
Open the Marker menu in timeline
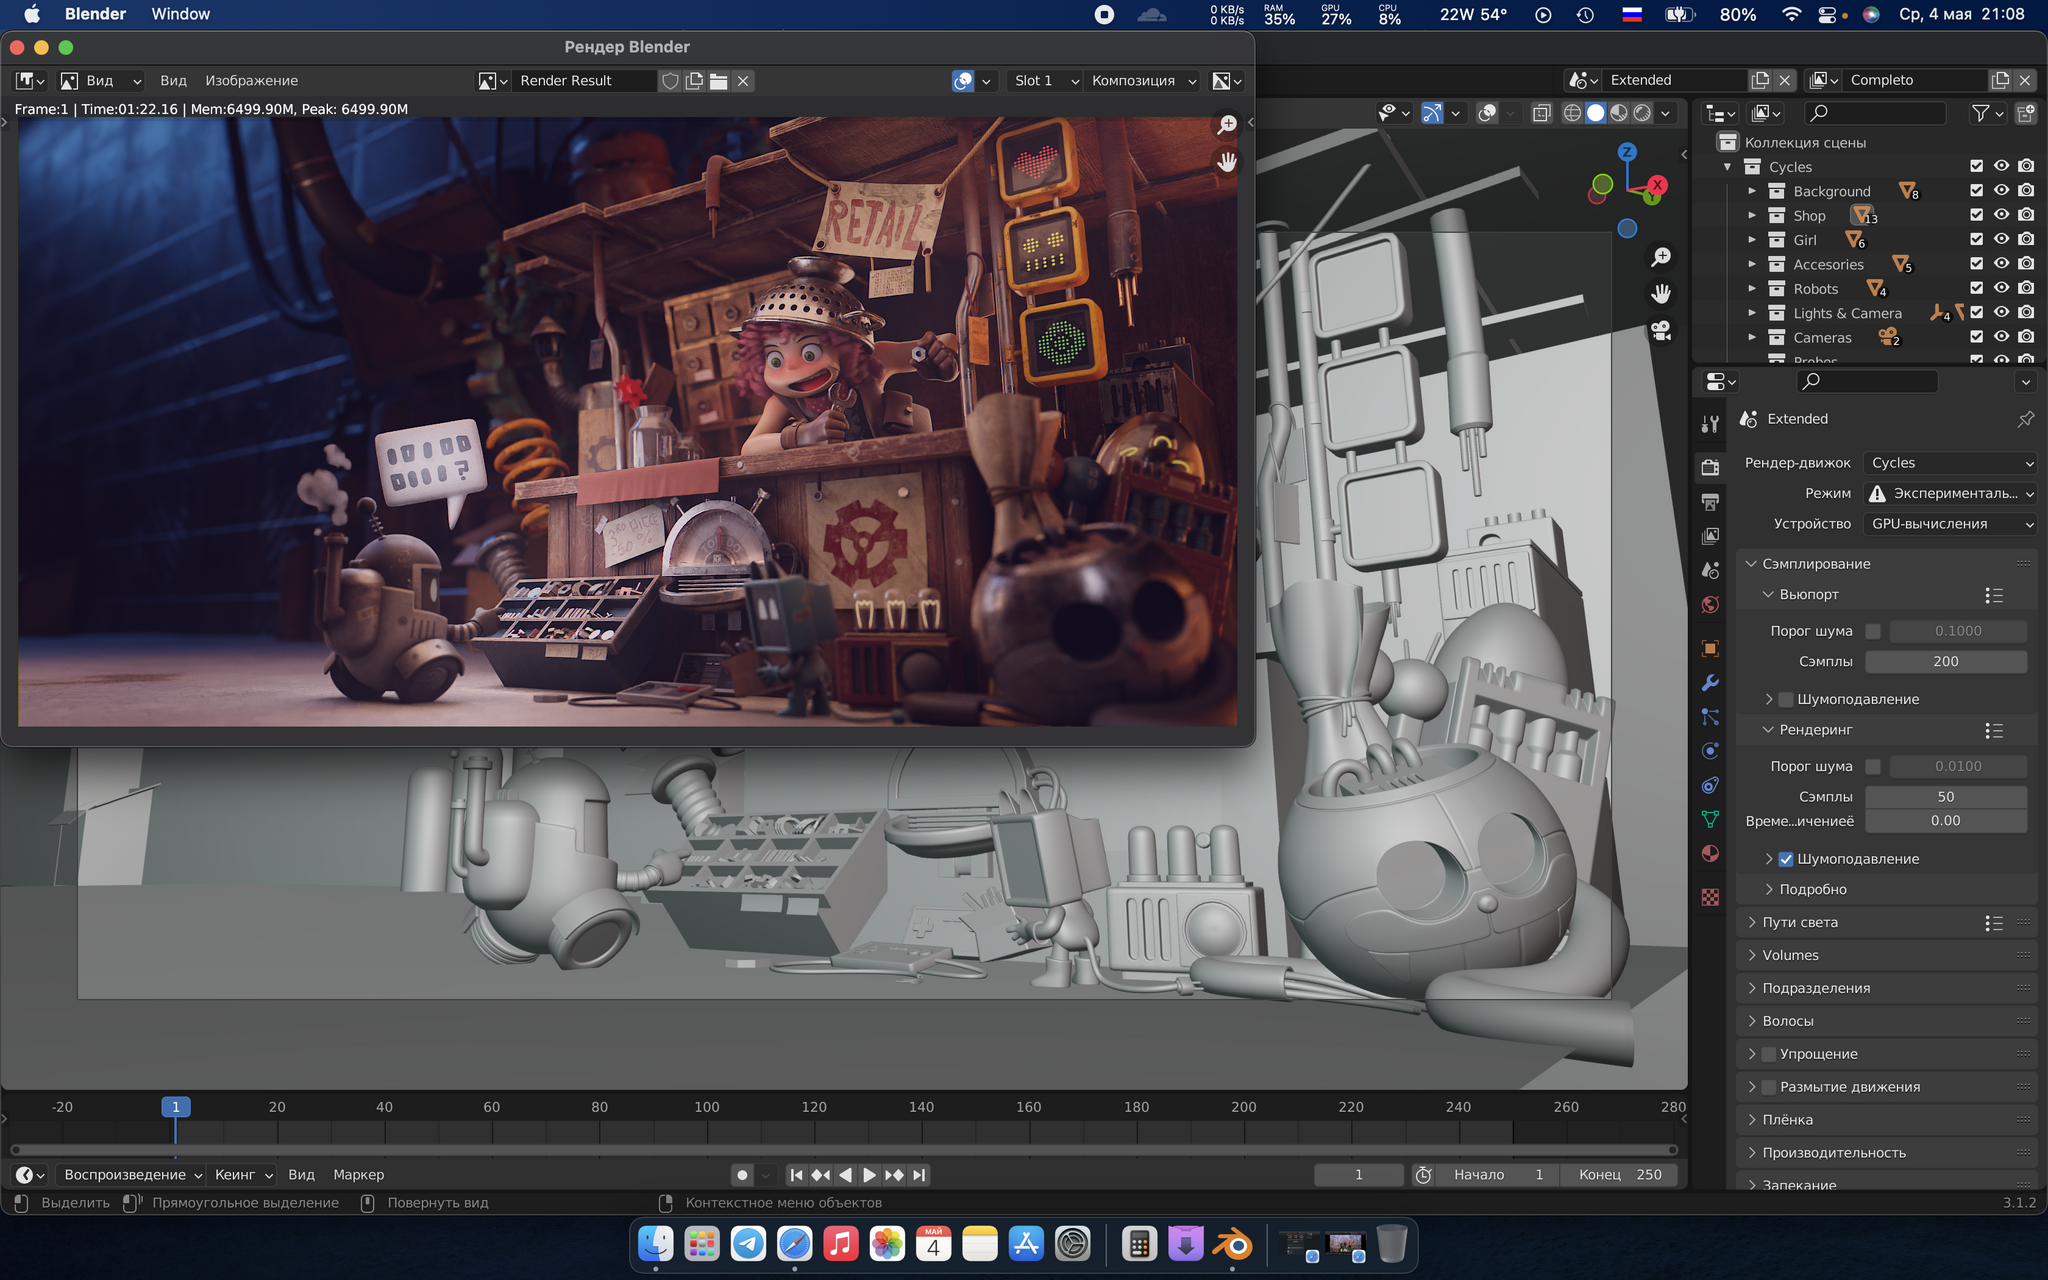358,1175
